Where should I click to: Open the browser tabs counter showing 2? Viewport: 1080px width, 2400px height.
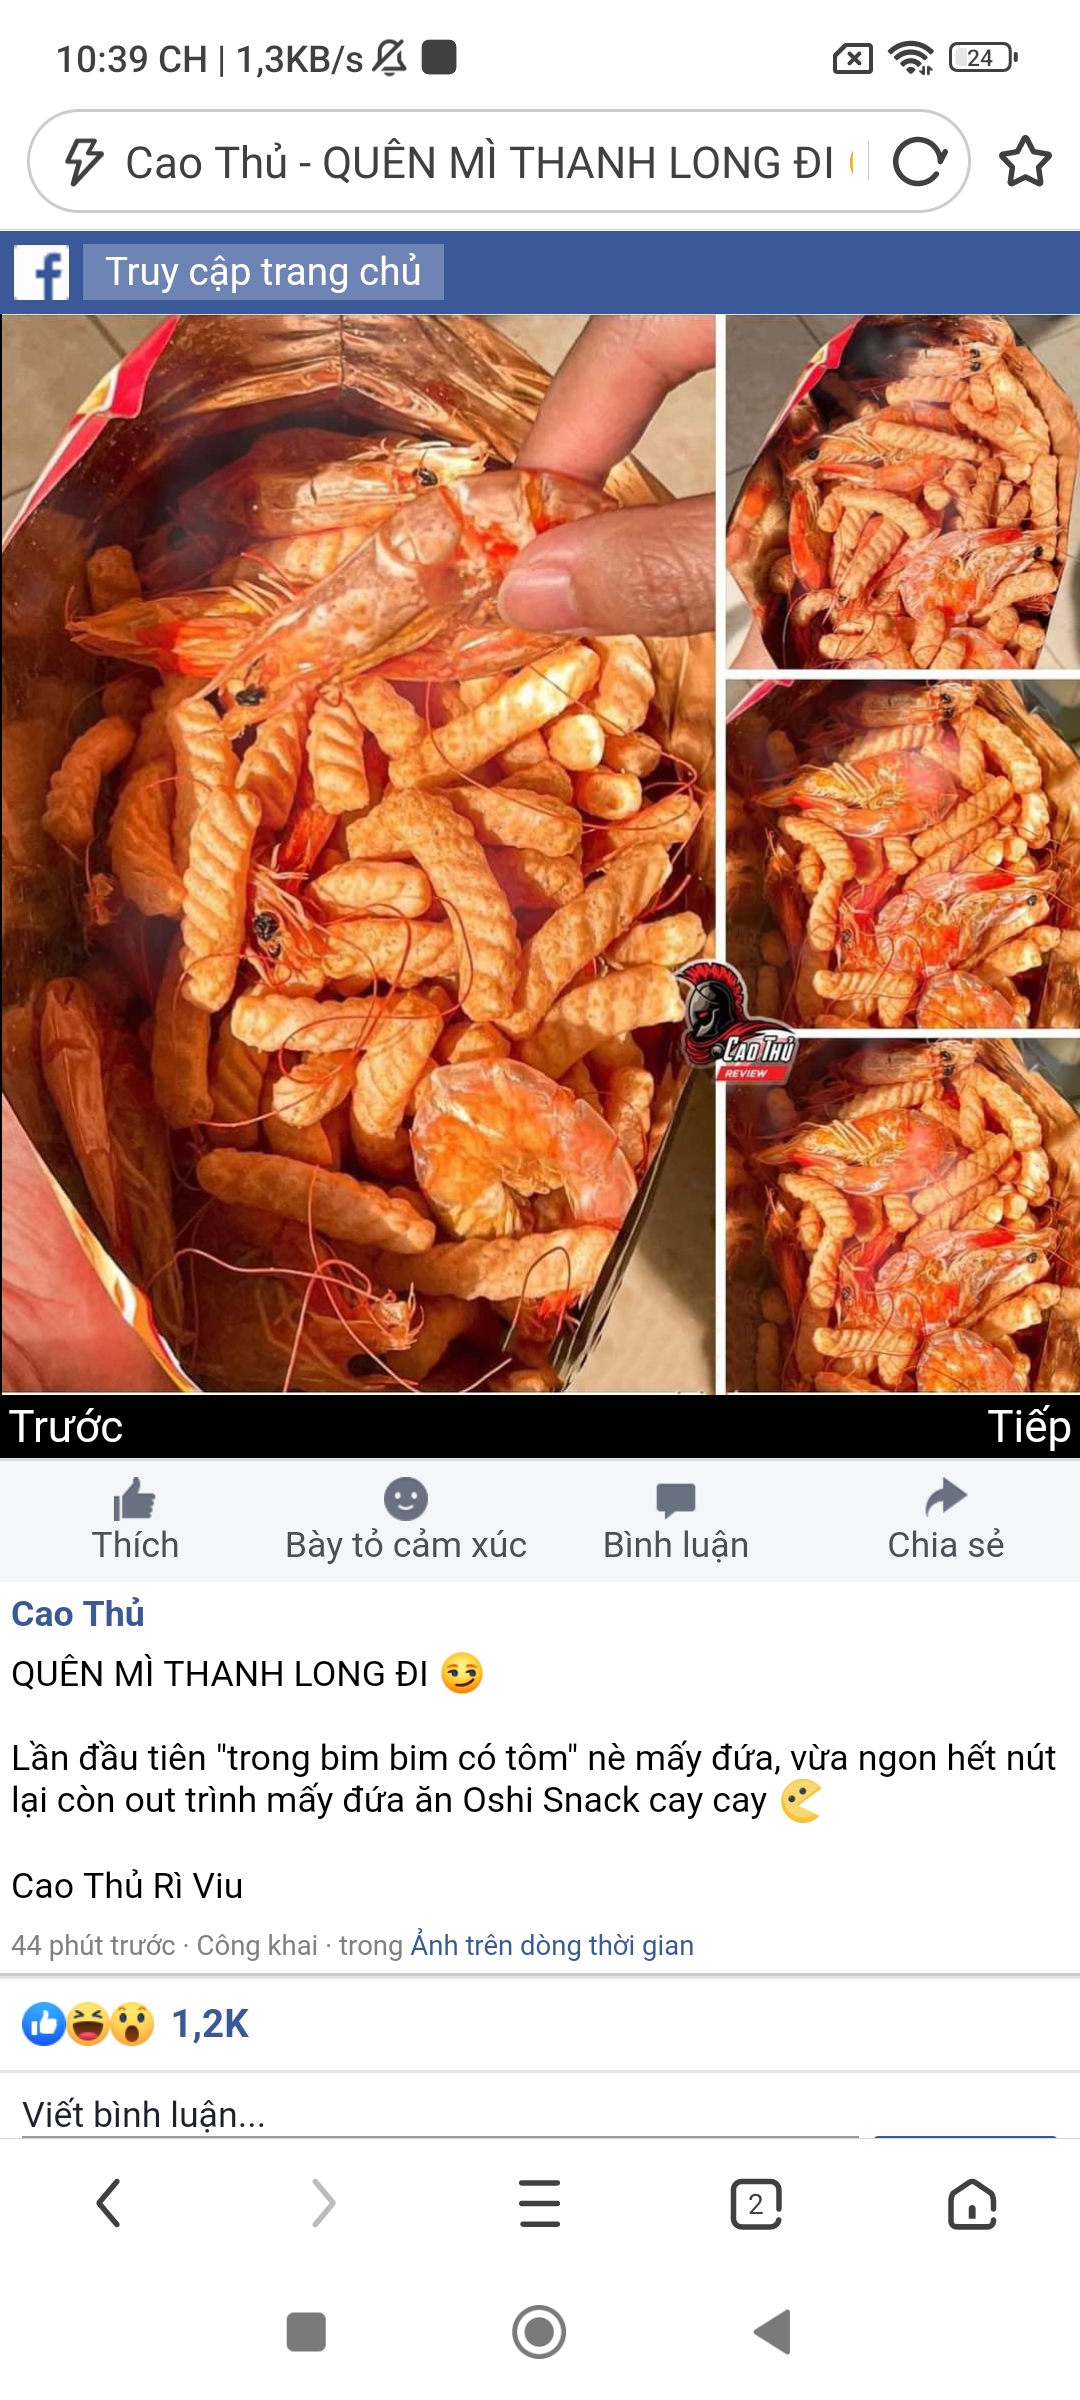coord(756,2204)
